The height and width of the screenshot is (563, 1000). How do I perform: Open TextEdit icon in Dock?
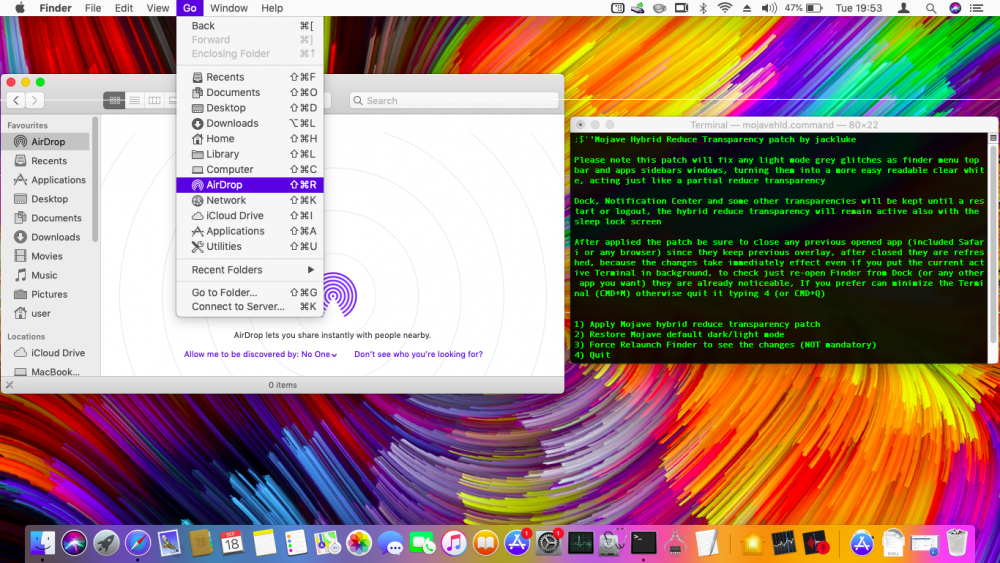[707, 543]
